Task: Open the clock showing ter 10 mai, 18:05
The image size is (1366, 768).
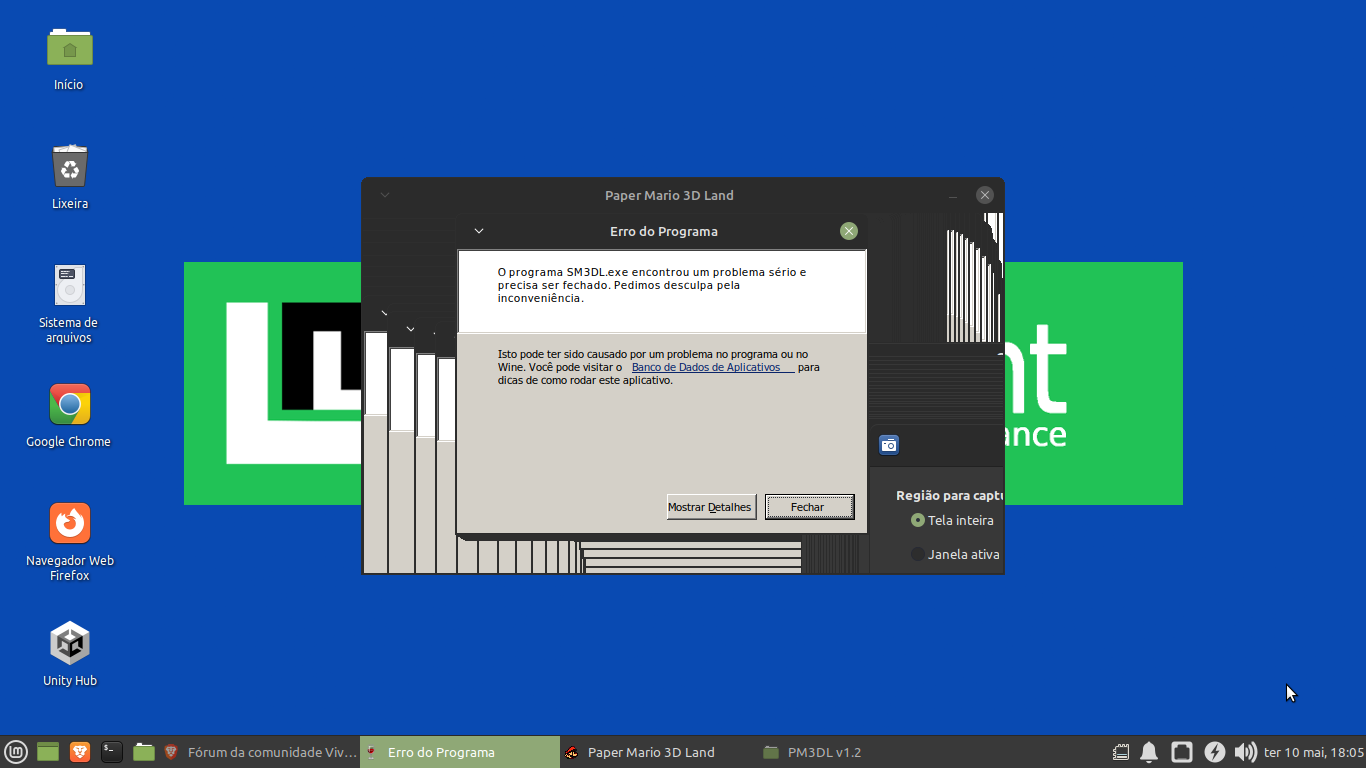Action: pyautogui.click(x=1313, y=752)
